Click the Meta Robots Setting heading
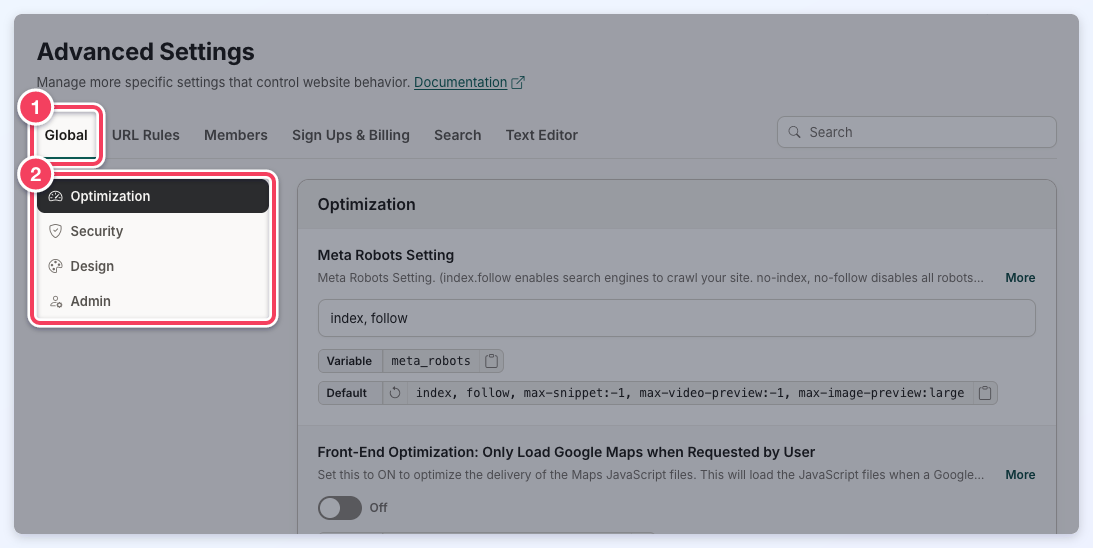This screenshot has height=548, width=1093. click(x=385, y=255)
